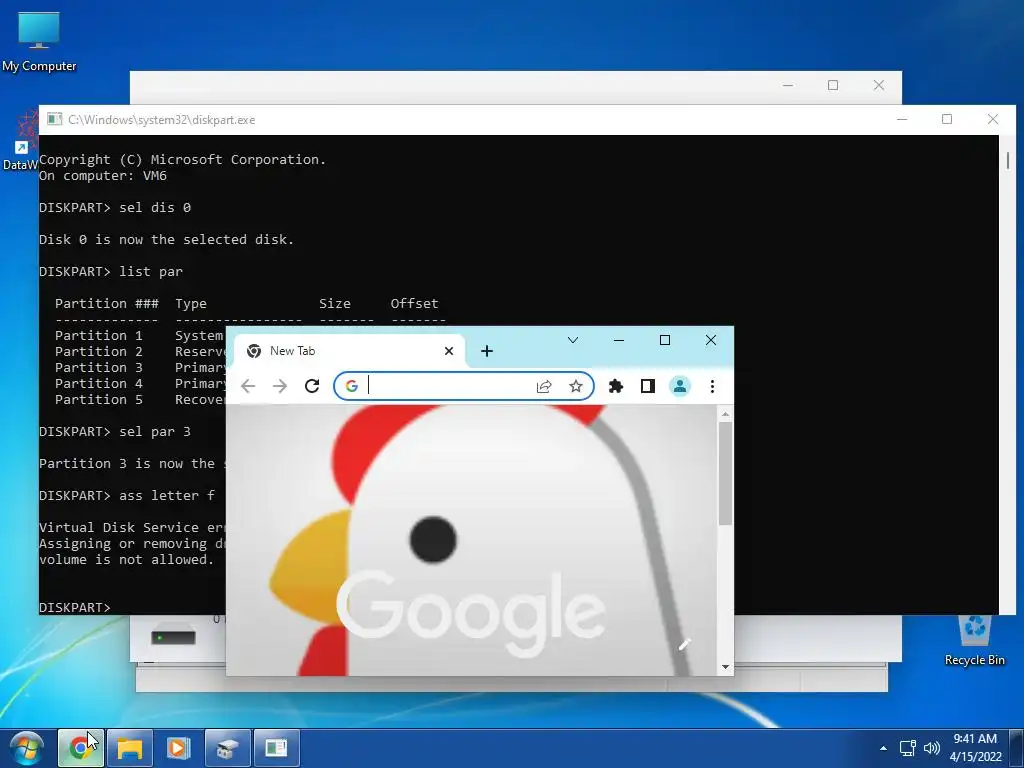This screenshot has height=768, width=1024.
Task: Maximize the Chrome window
Action: (665, 340)
